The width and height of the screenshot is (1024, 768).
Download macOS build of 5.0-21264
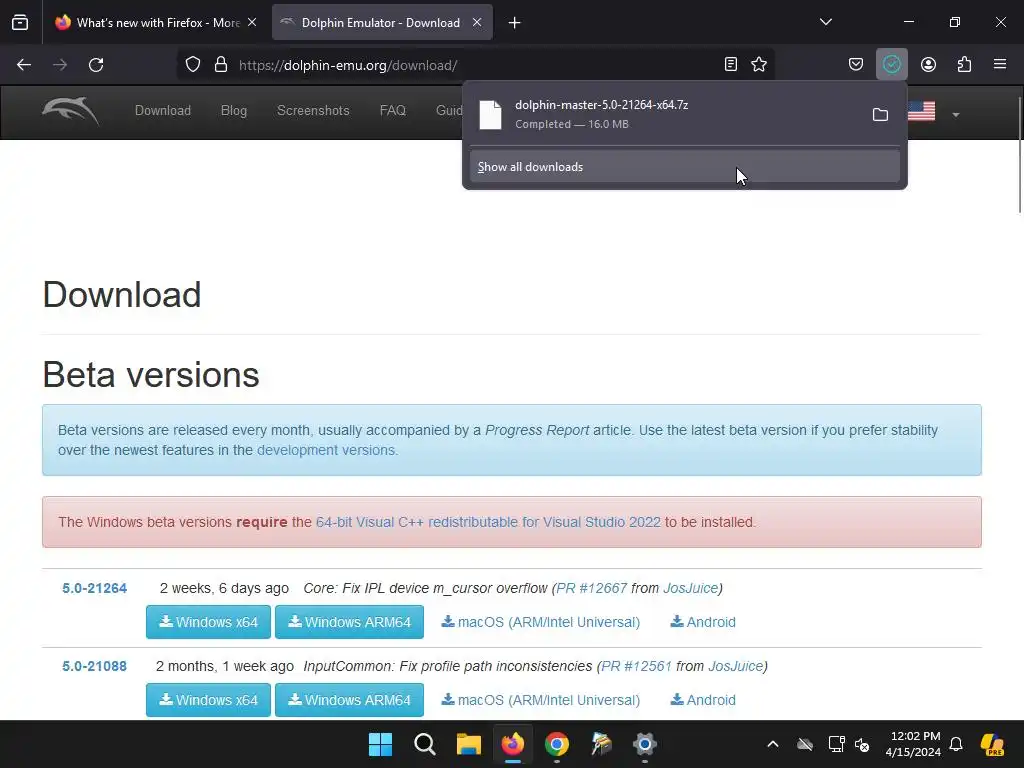point(541,622)
